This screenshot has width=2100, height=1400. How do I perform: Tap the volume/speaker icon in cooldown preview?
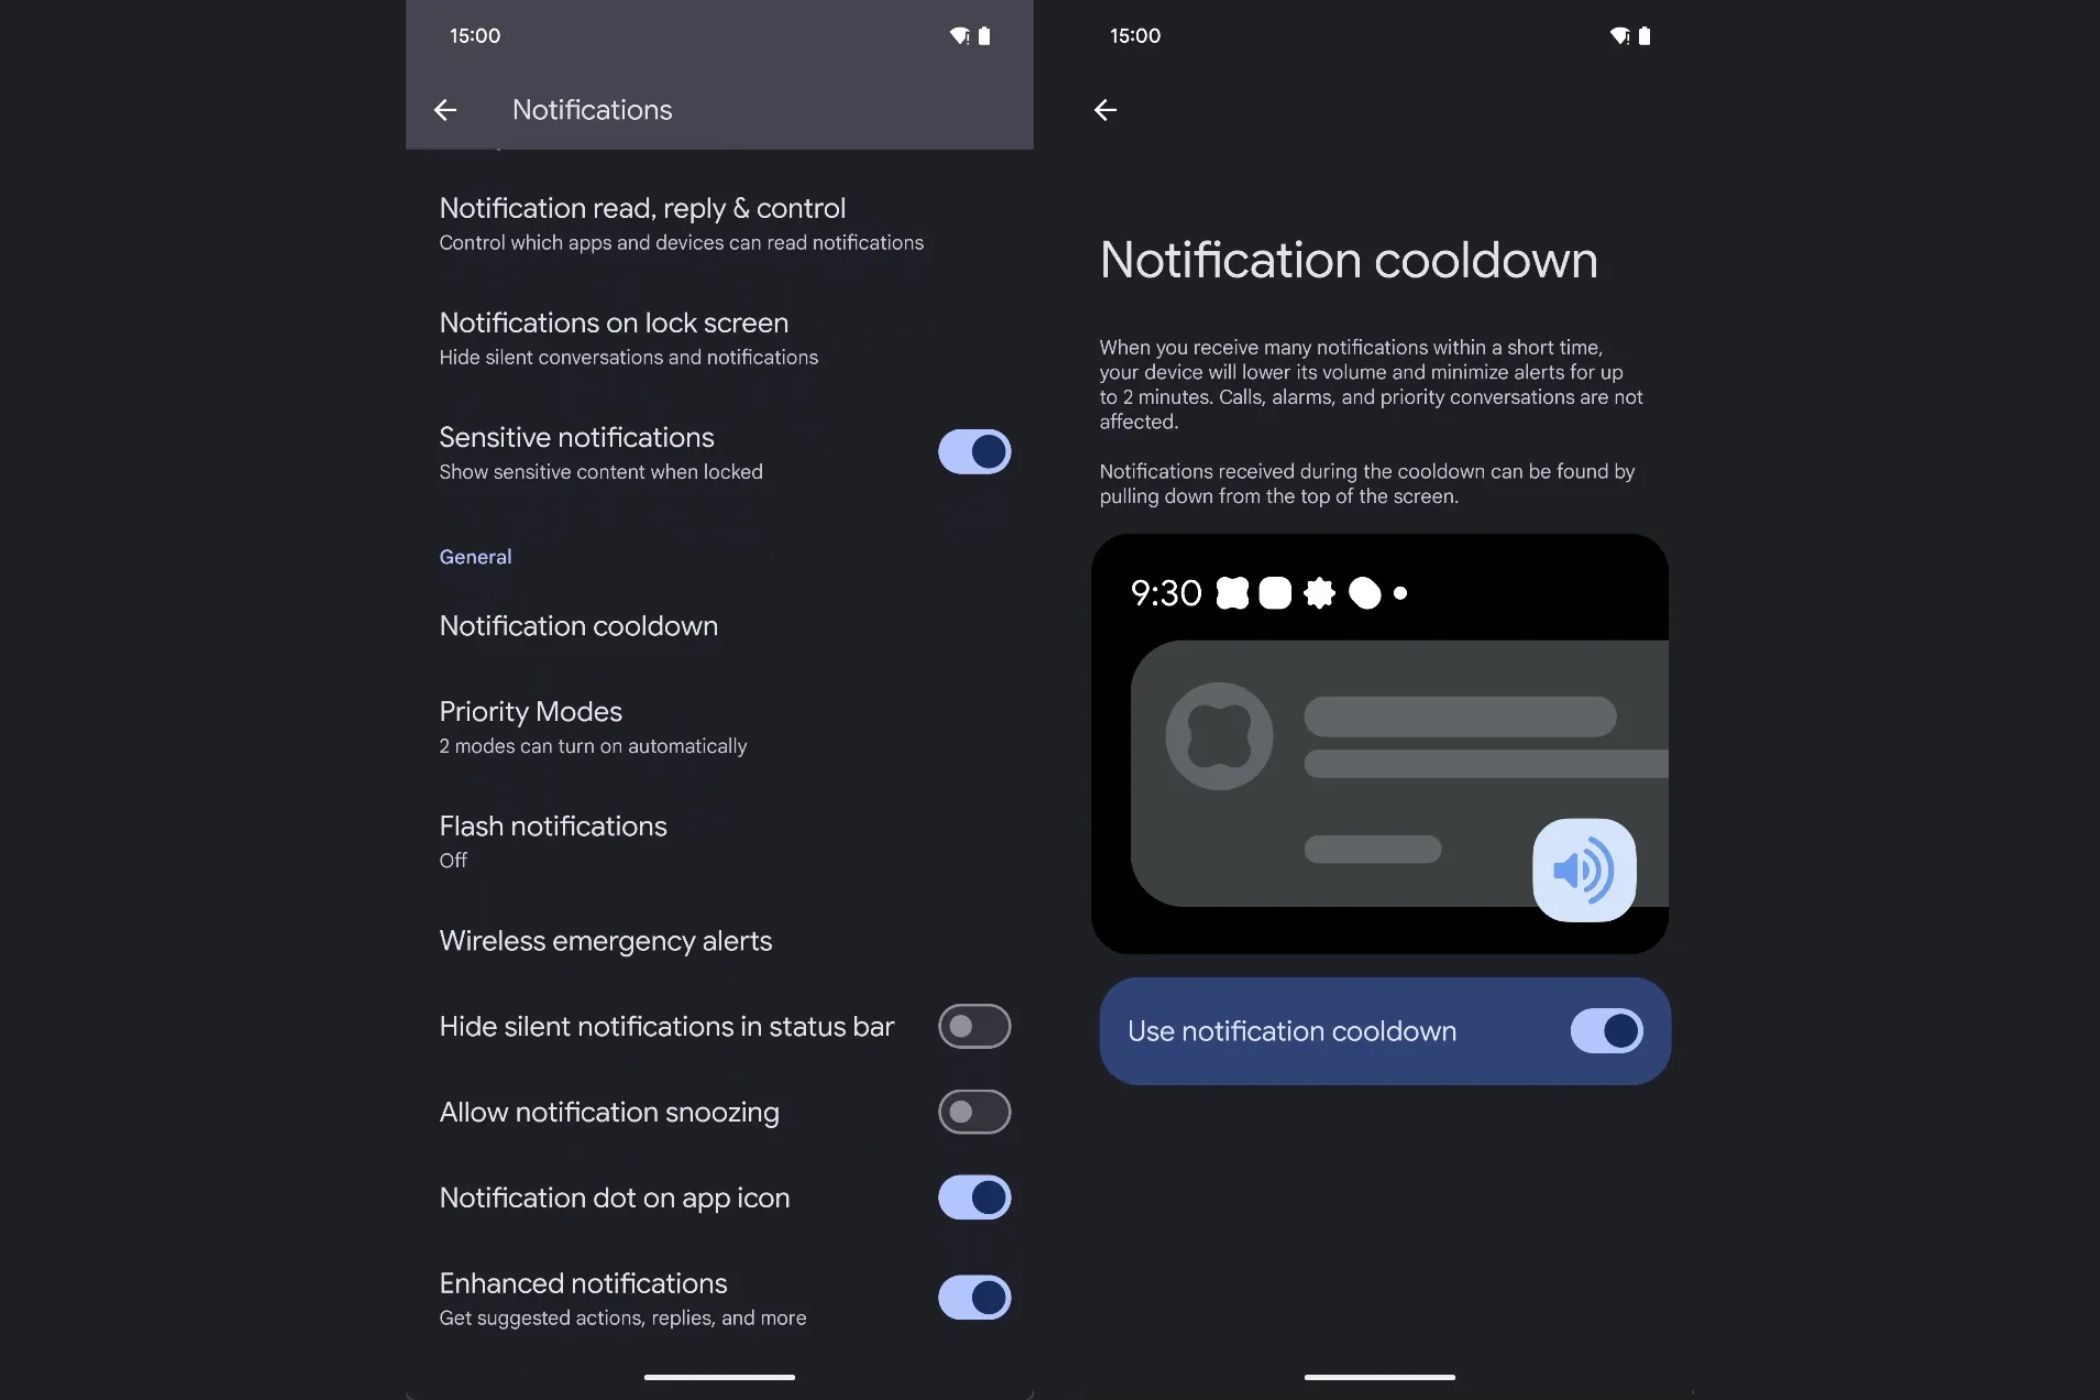(x=1583, y=869)
